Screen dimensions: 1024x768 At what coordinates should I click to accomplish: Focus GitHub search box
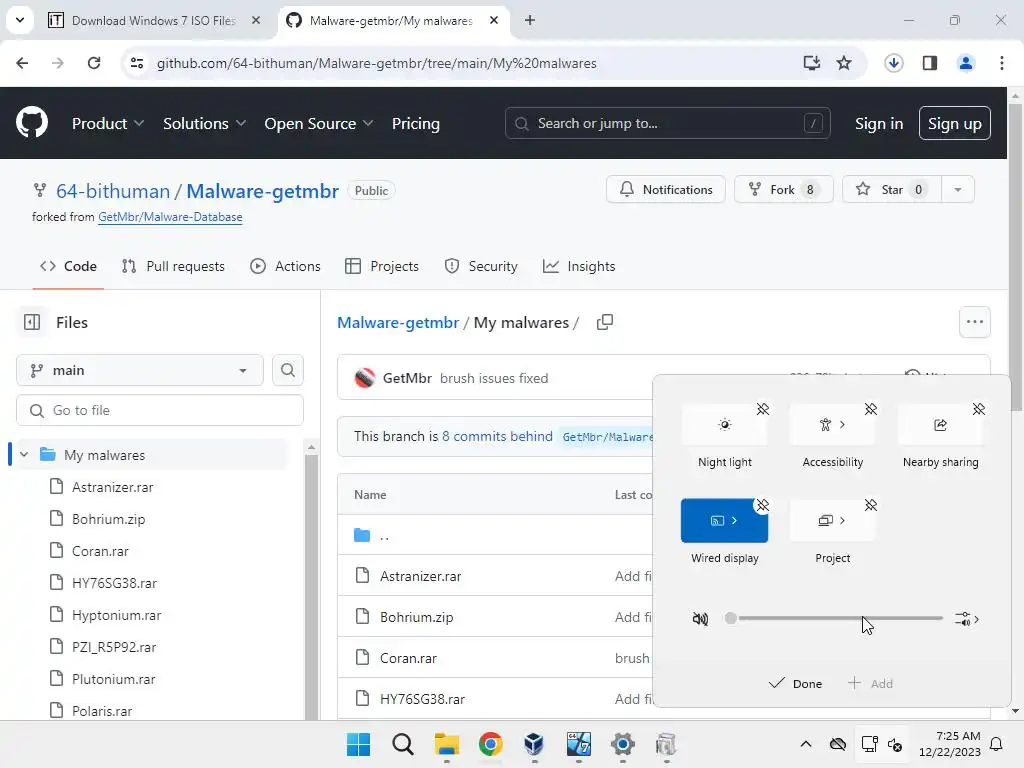point(667,123)
